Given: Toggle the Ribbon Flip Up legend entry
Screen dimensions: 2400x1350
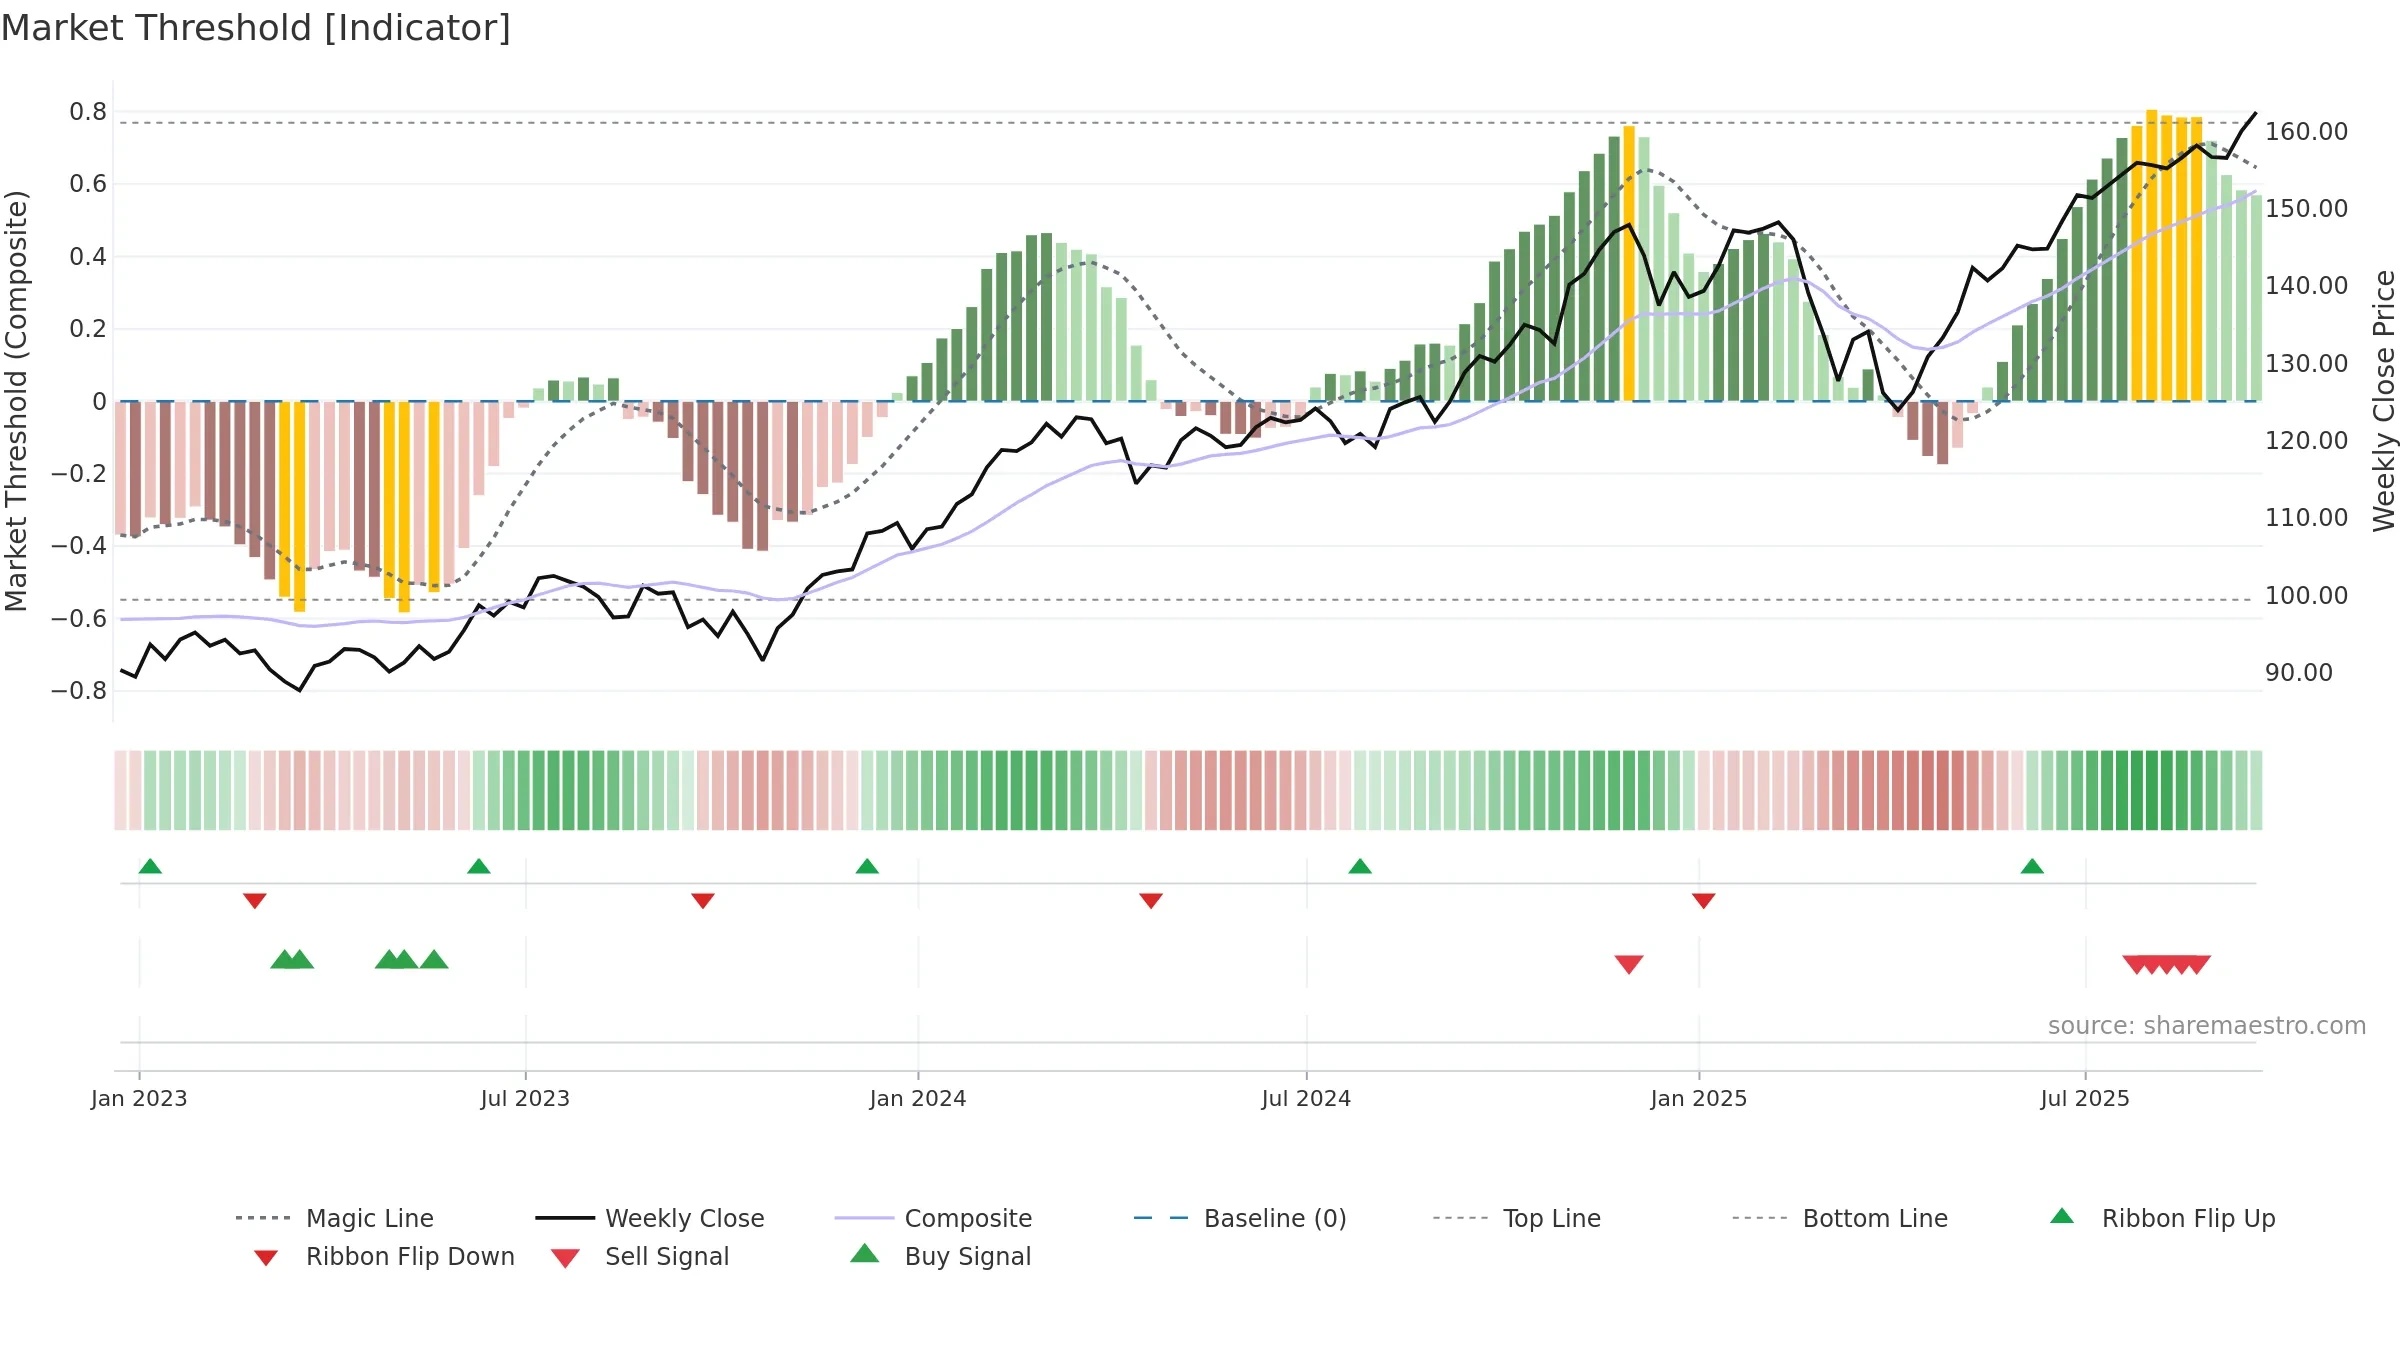Looking at the screenshot, I should click(x=2163, y=1218).
